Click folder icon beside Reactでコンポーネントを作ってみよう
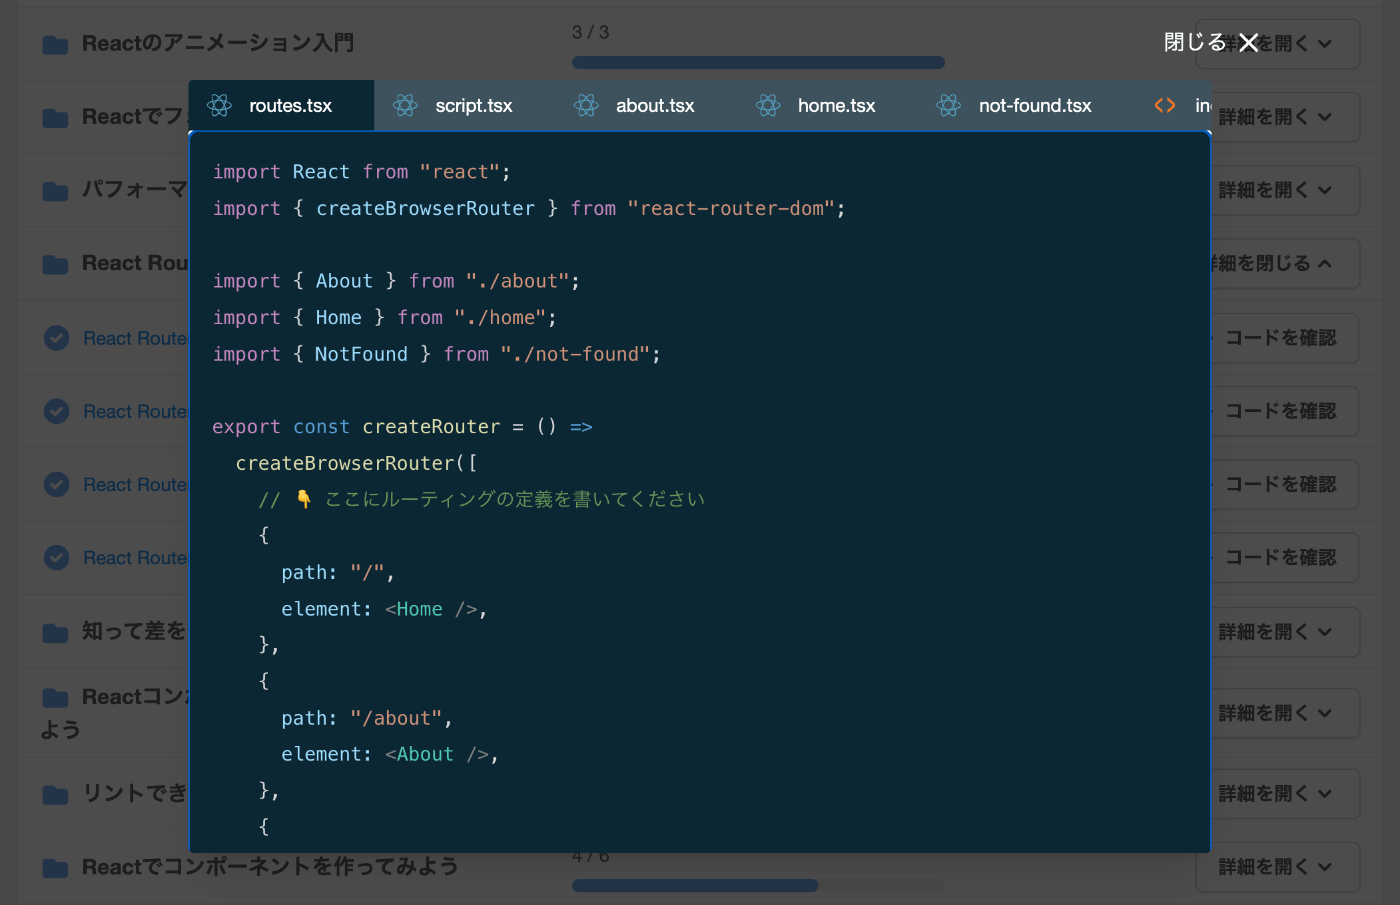 (x=55, y=868)
